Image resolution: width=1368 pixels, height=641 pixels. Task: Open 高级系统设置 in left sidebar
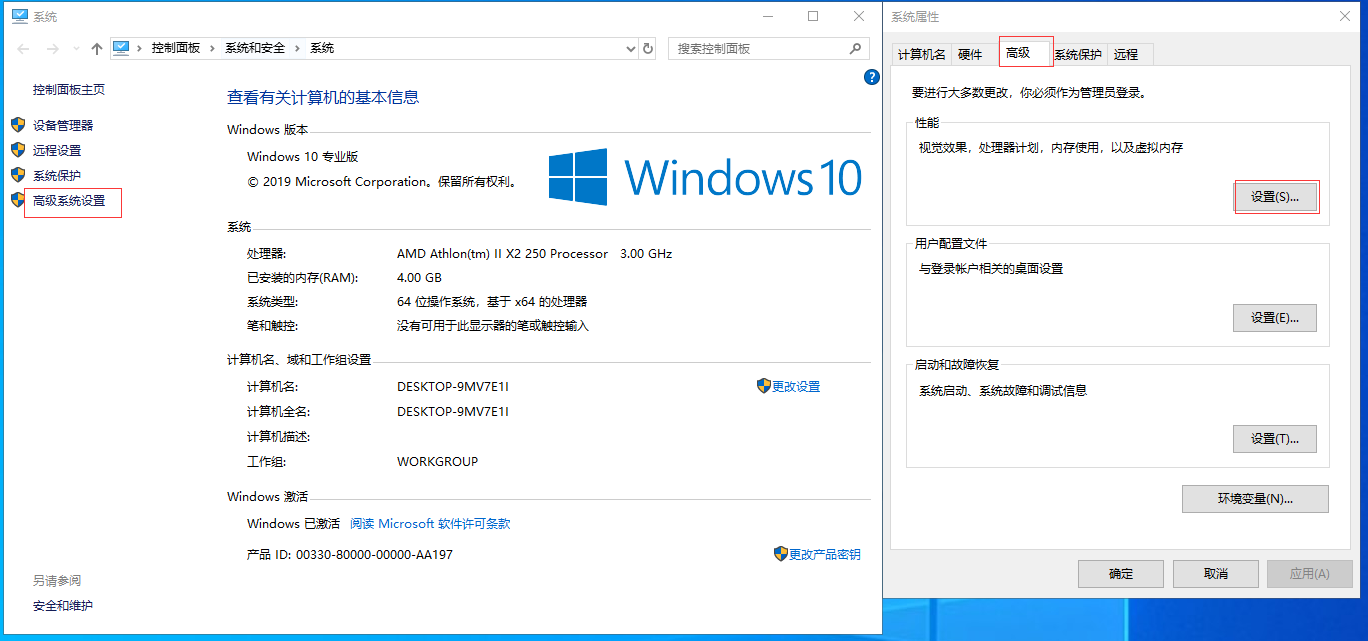[x=69, y=201]
